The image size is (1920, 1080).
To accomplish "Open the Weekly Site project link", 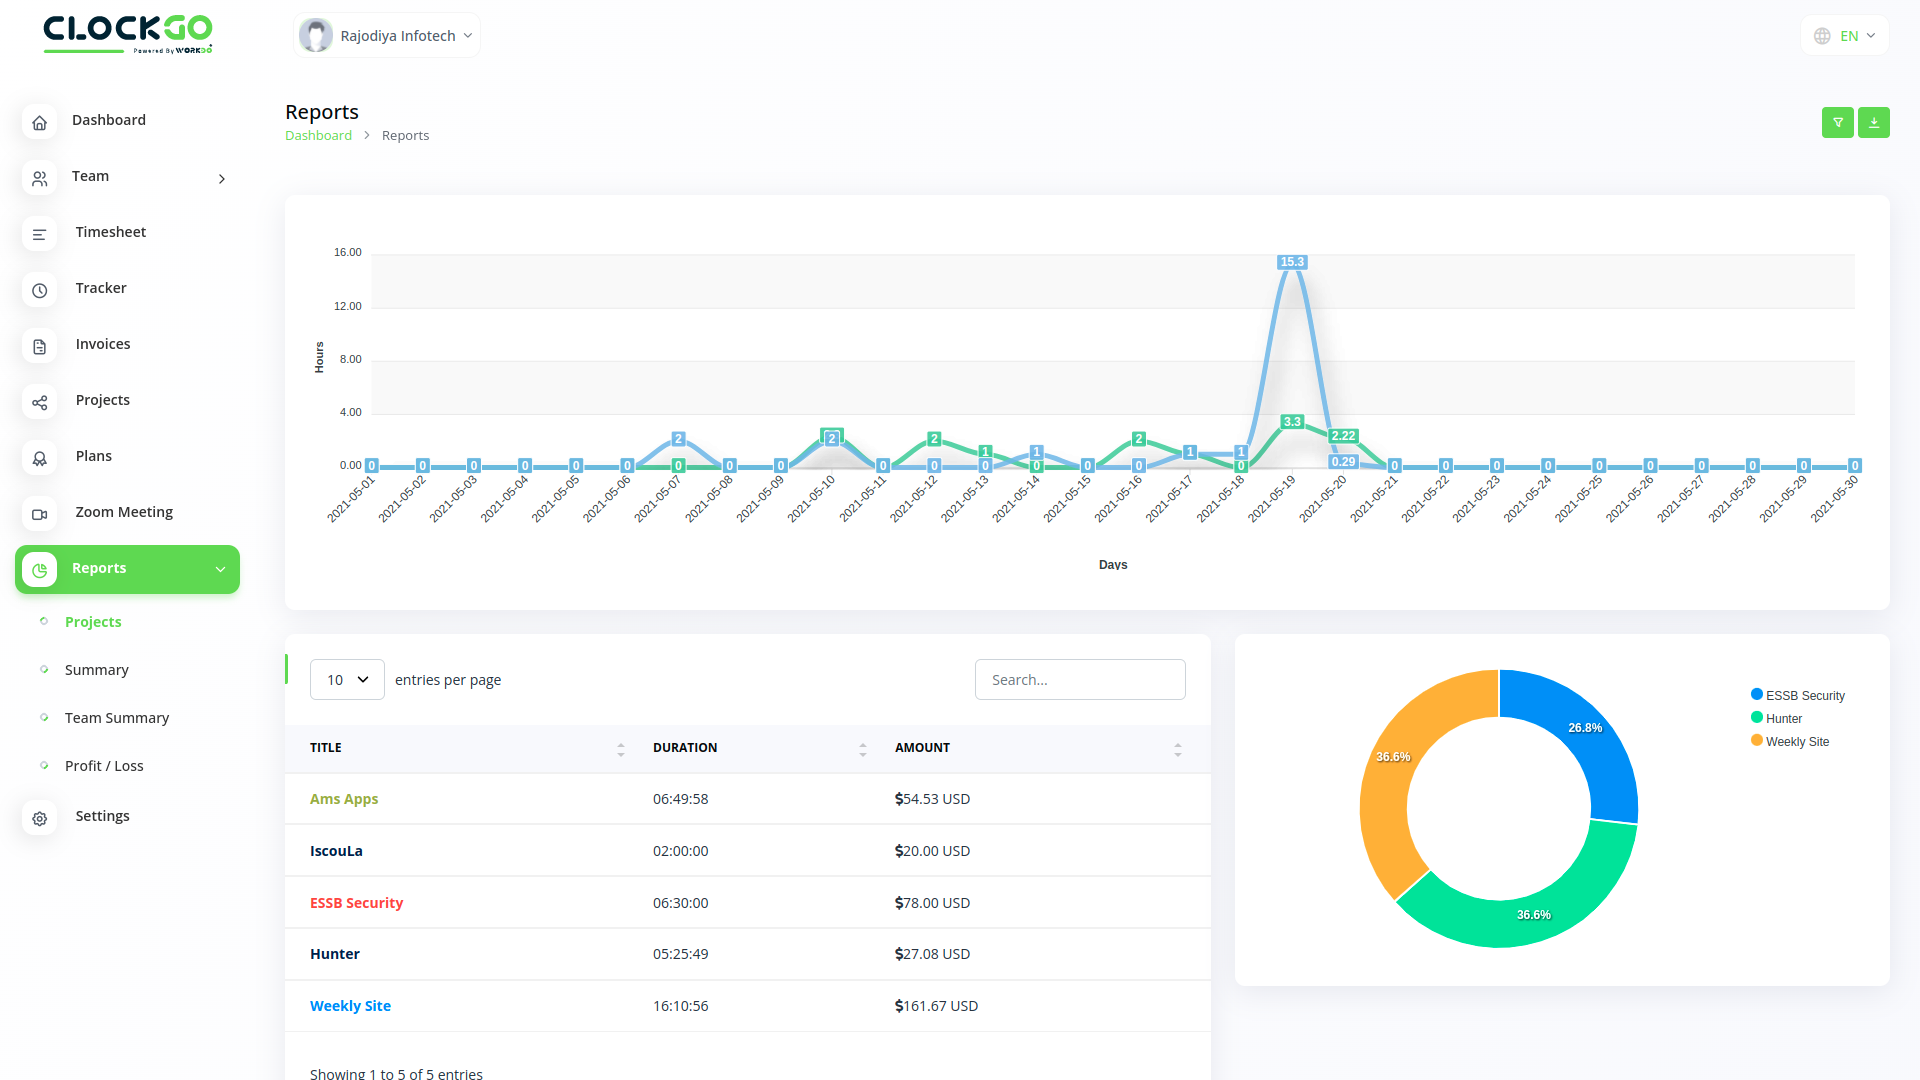I will [350, 1006].
